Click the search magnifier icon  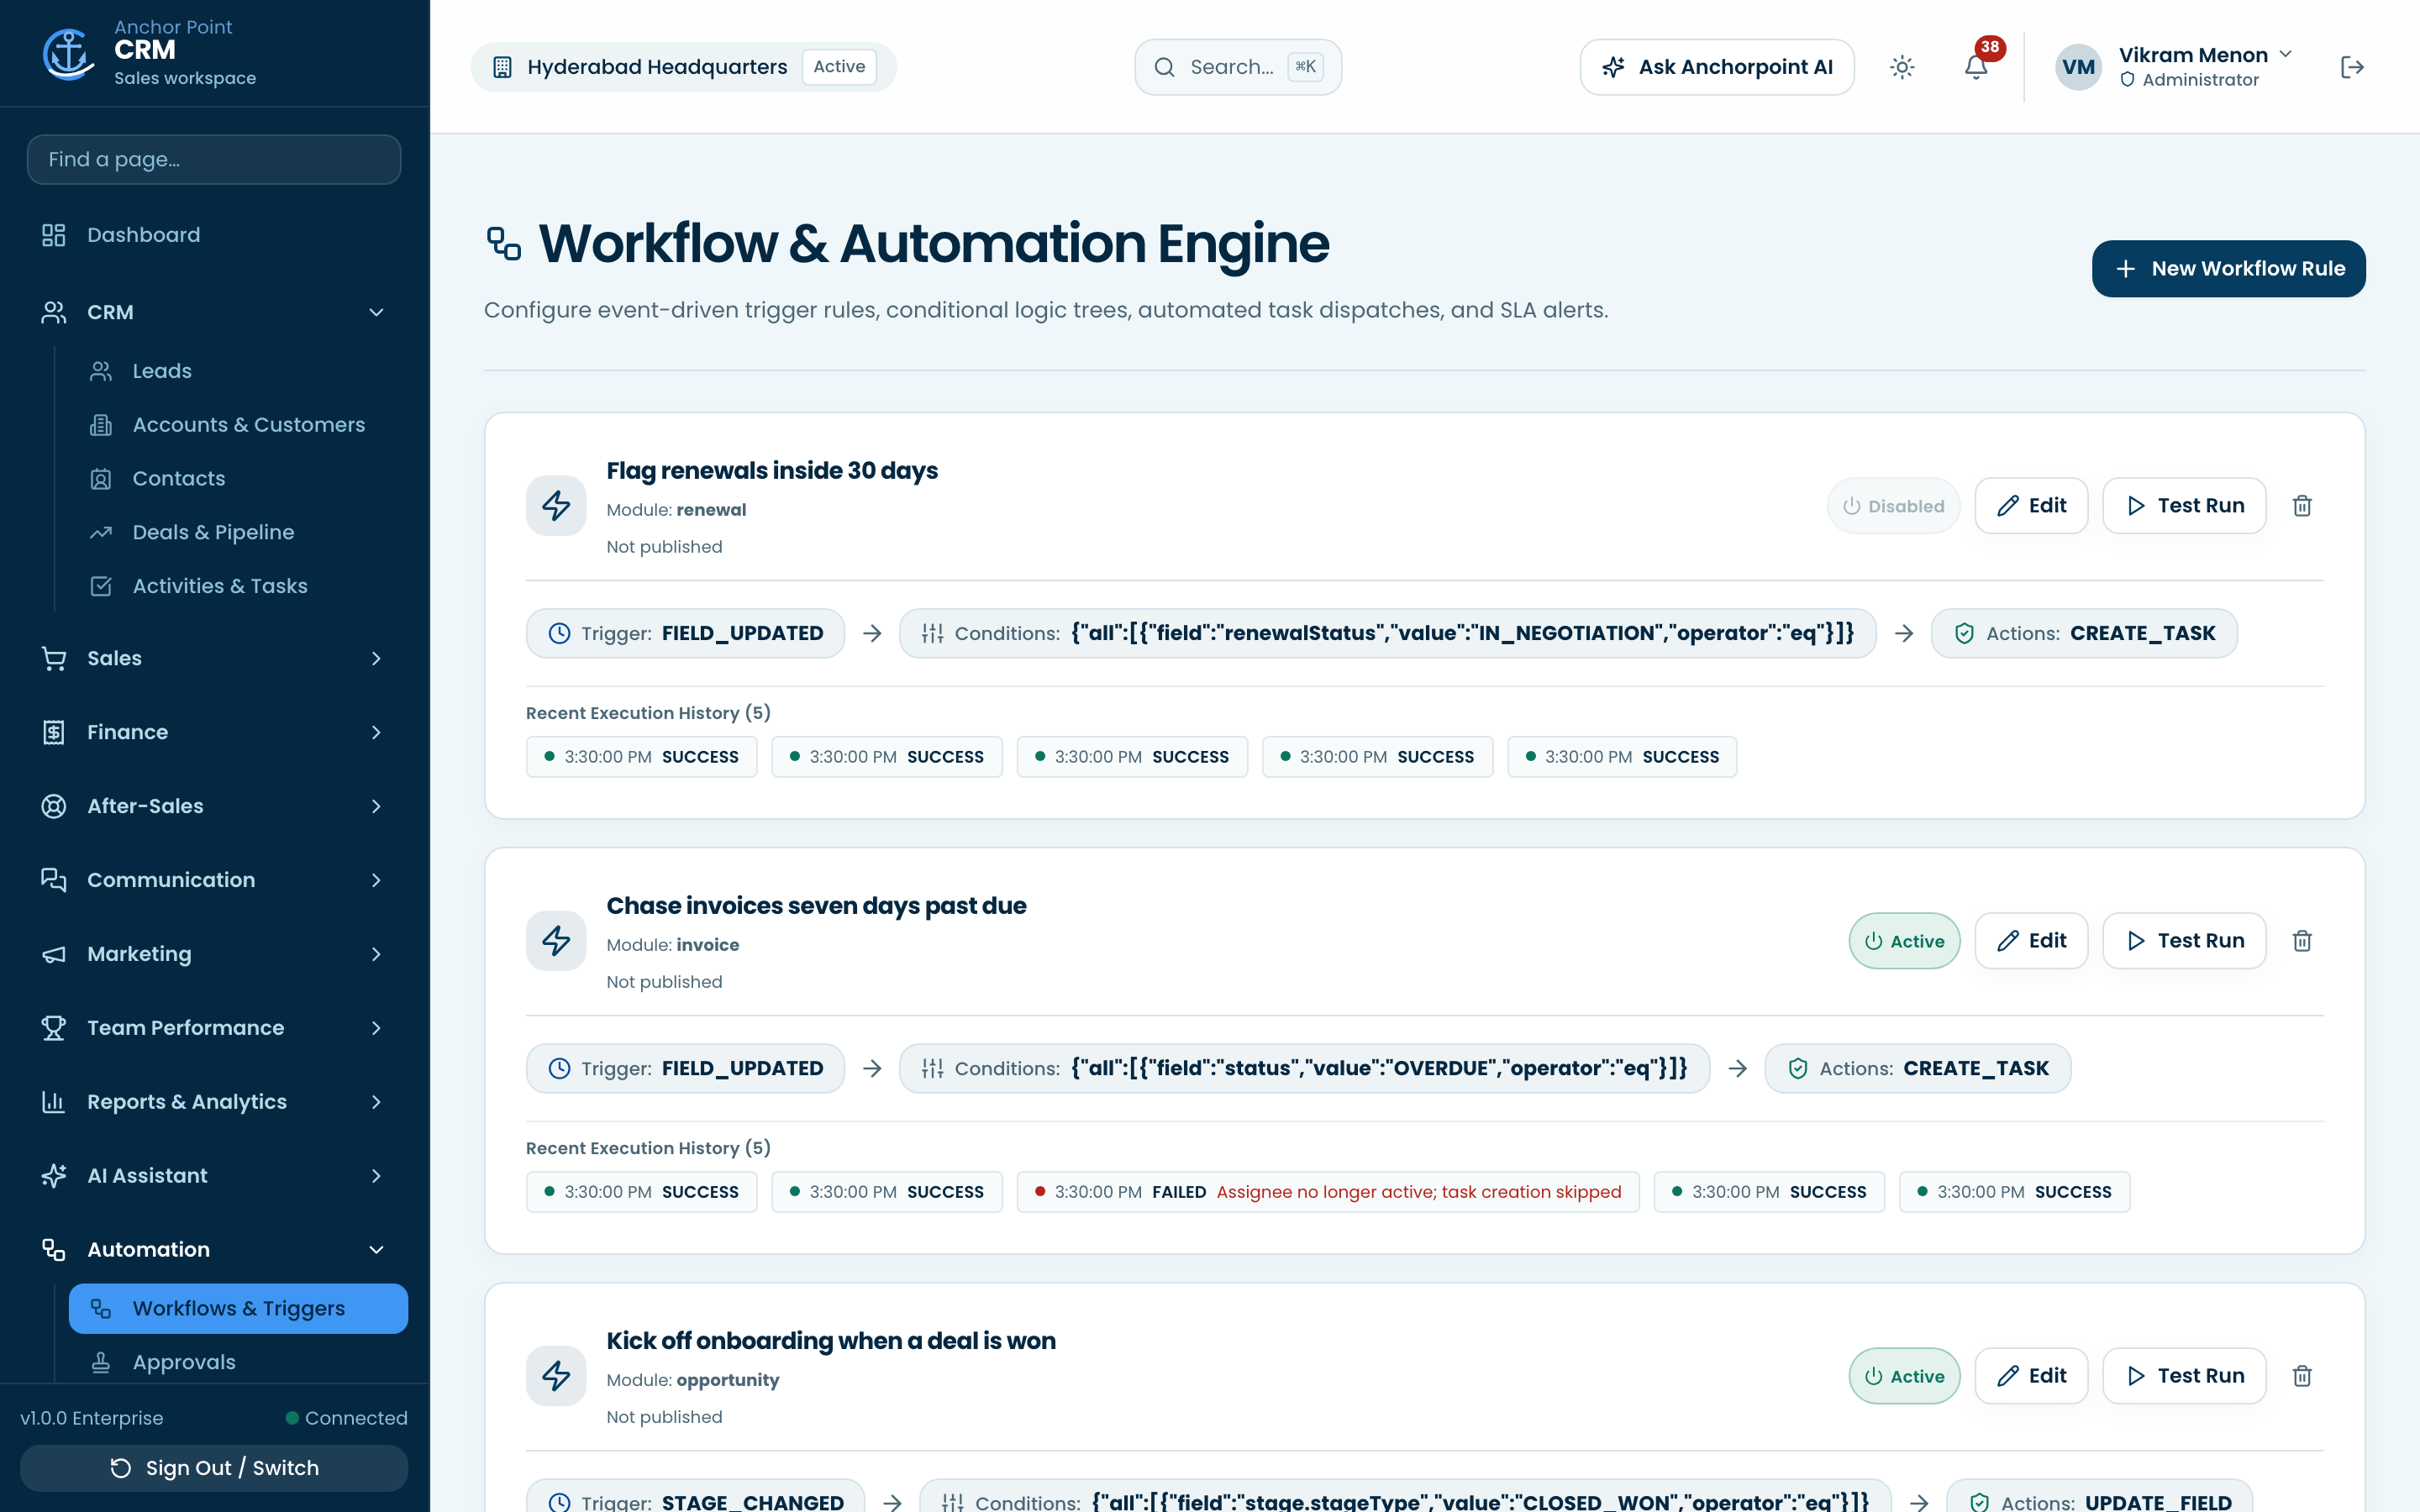(1164, 67)
